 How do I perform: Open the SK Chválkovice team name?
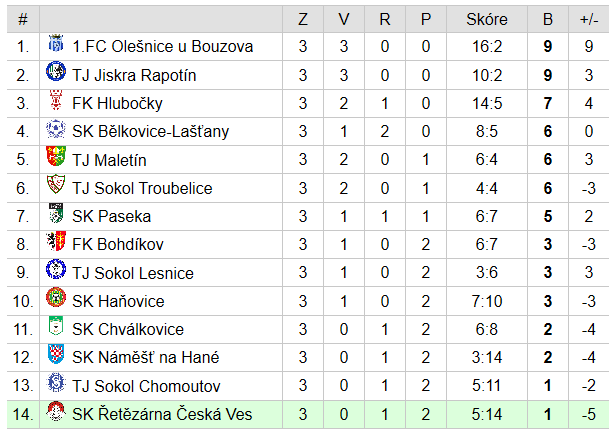(128, 329)
